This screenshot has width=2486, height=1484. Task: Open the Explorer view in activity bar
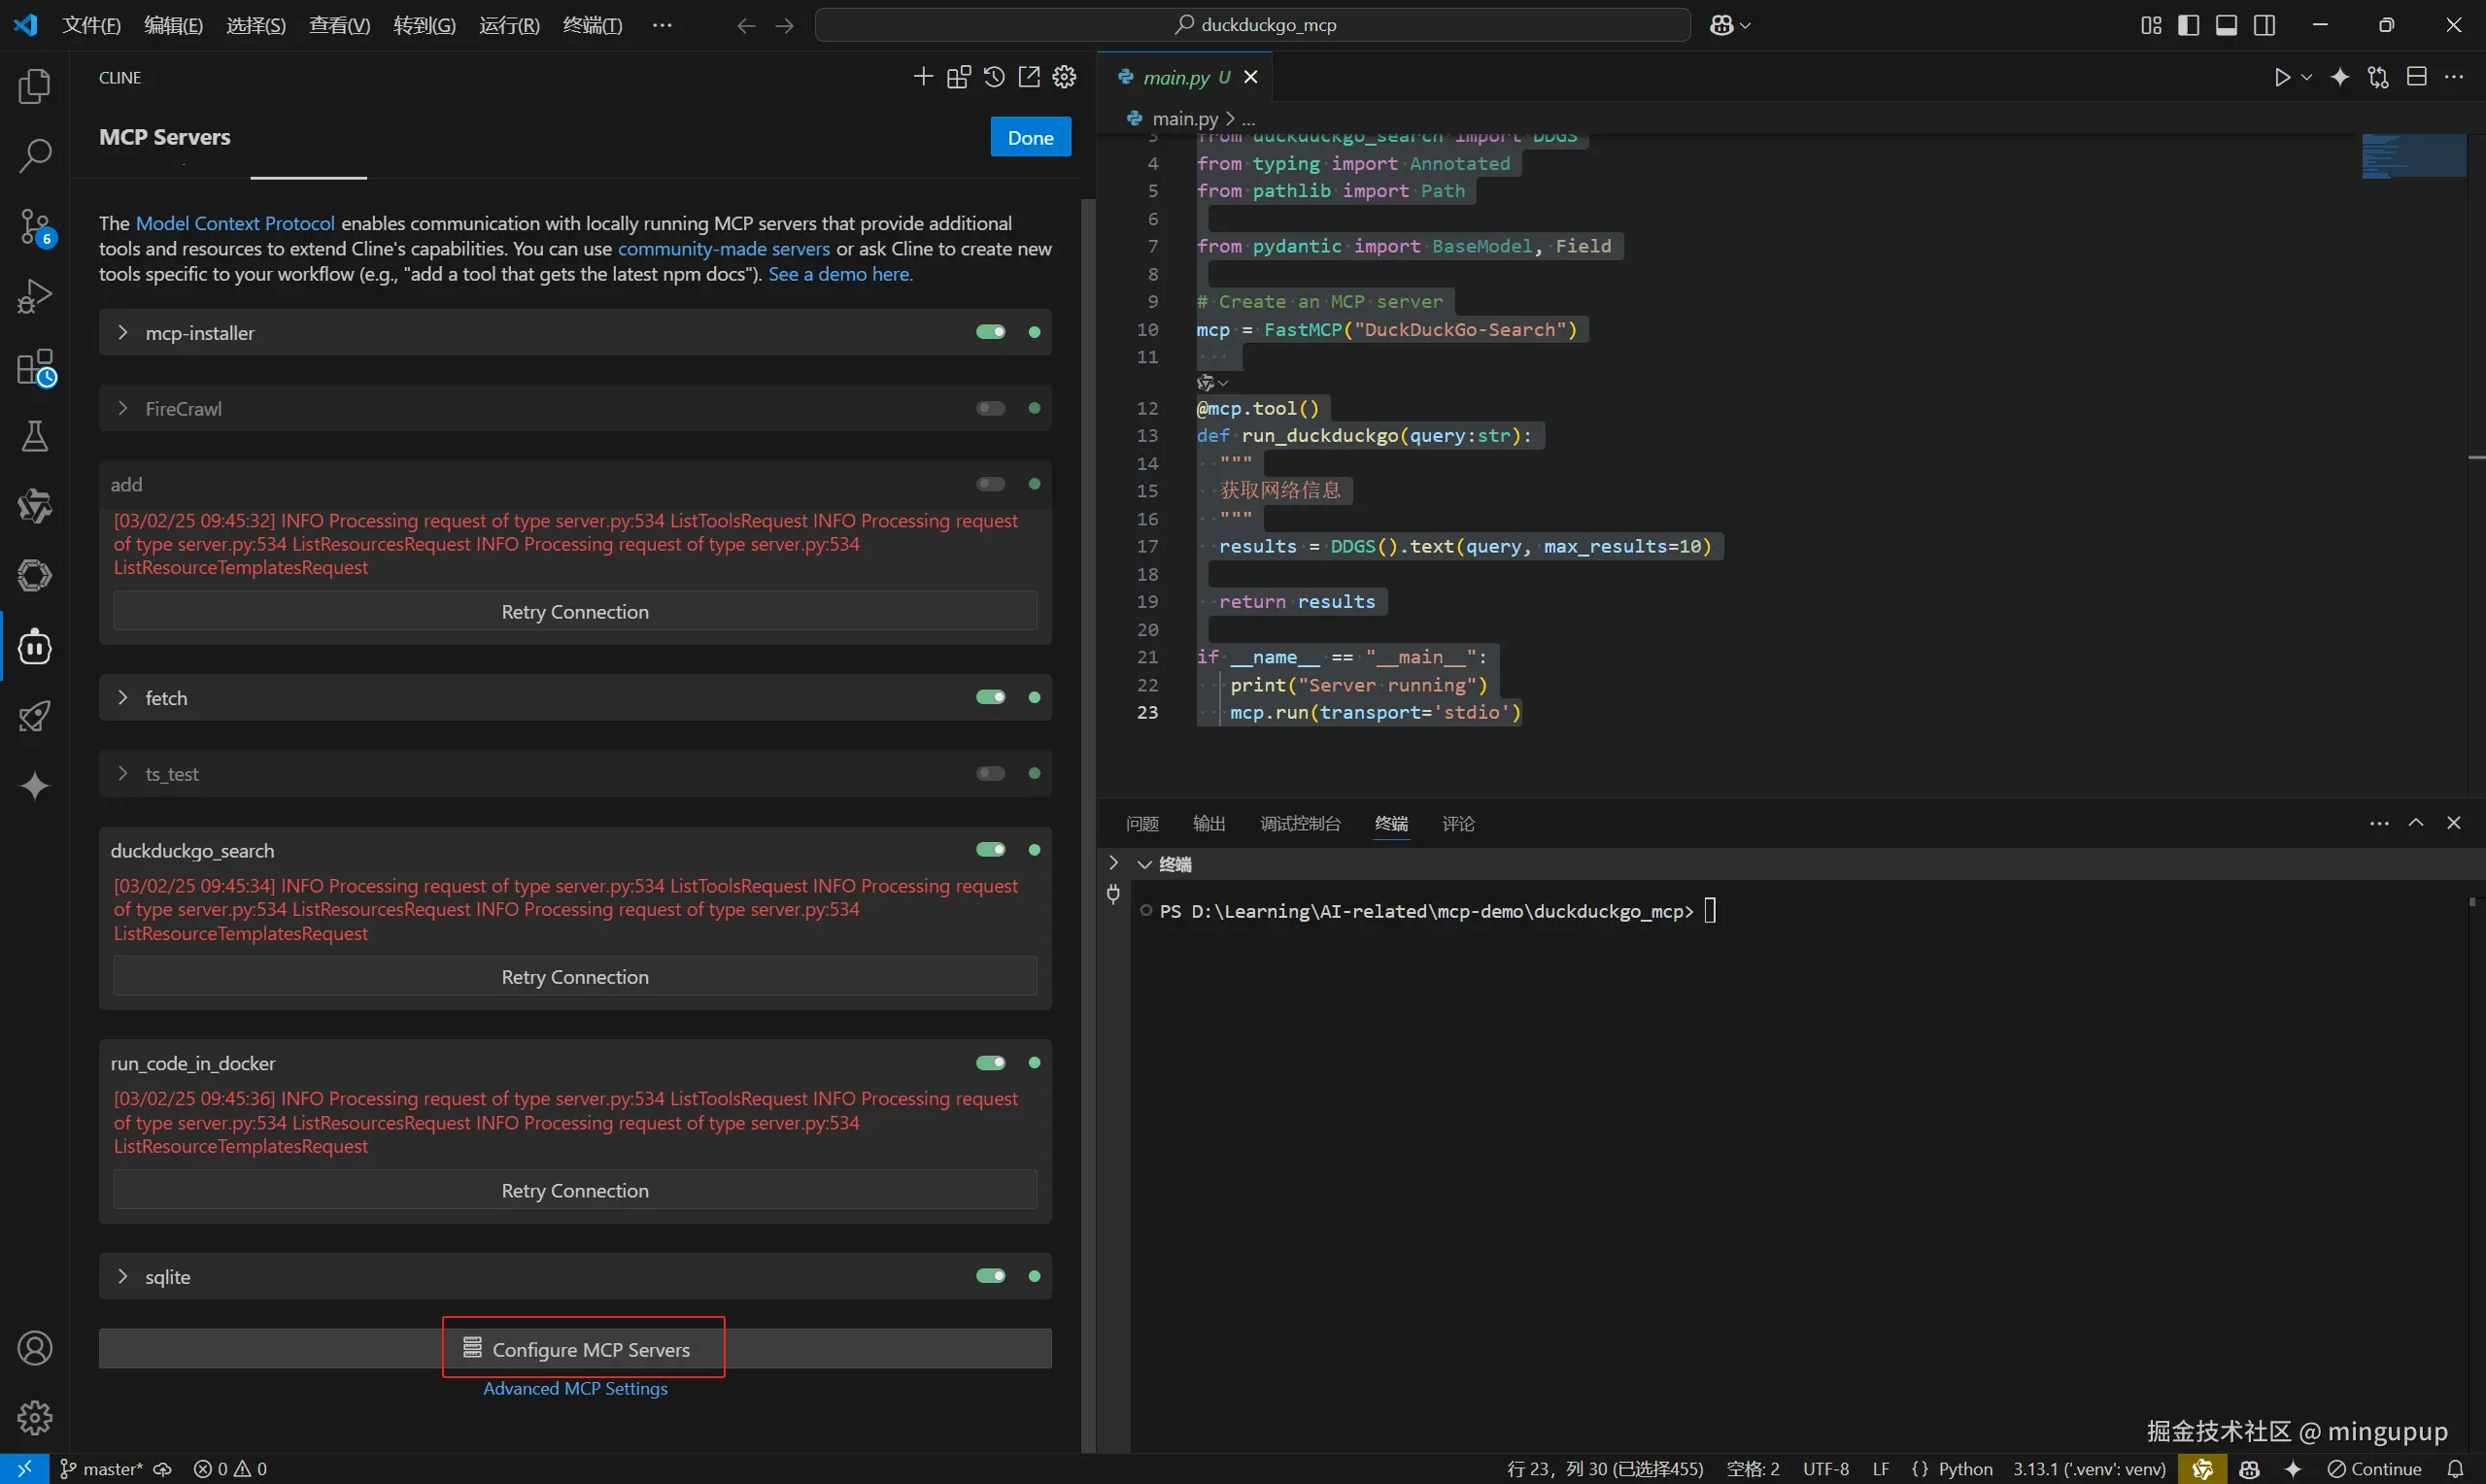[x=35, y=86]
